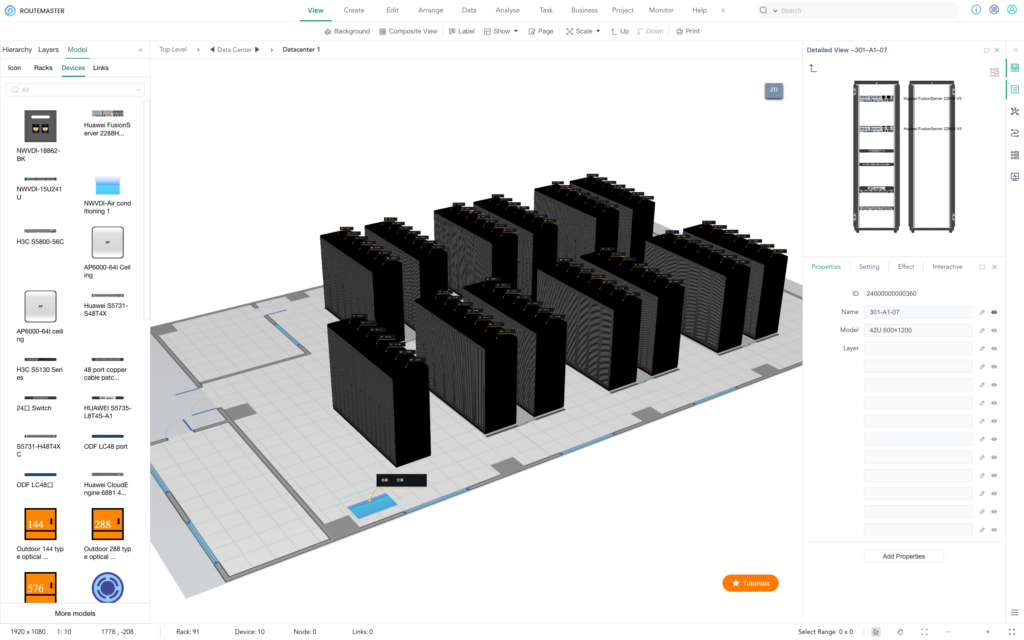
Task: Select the hand pan tool in status bar
Action: (x=900, y=632)
